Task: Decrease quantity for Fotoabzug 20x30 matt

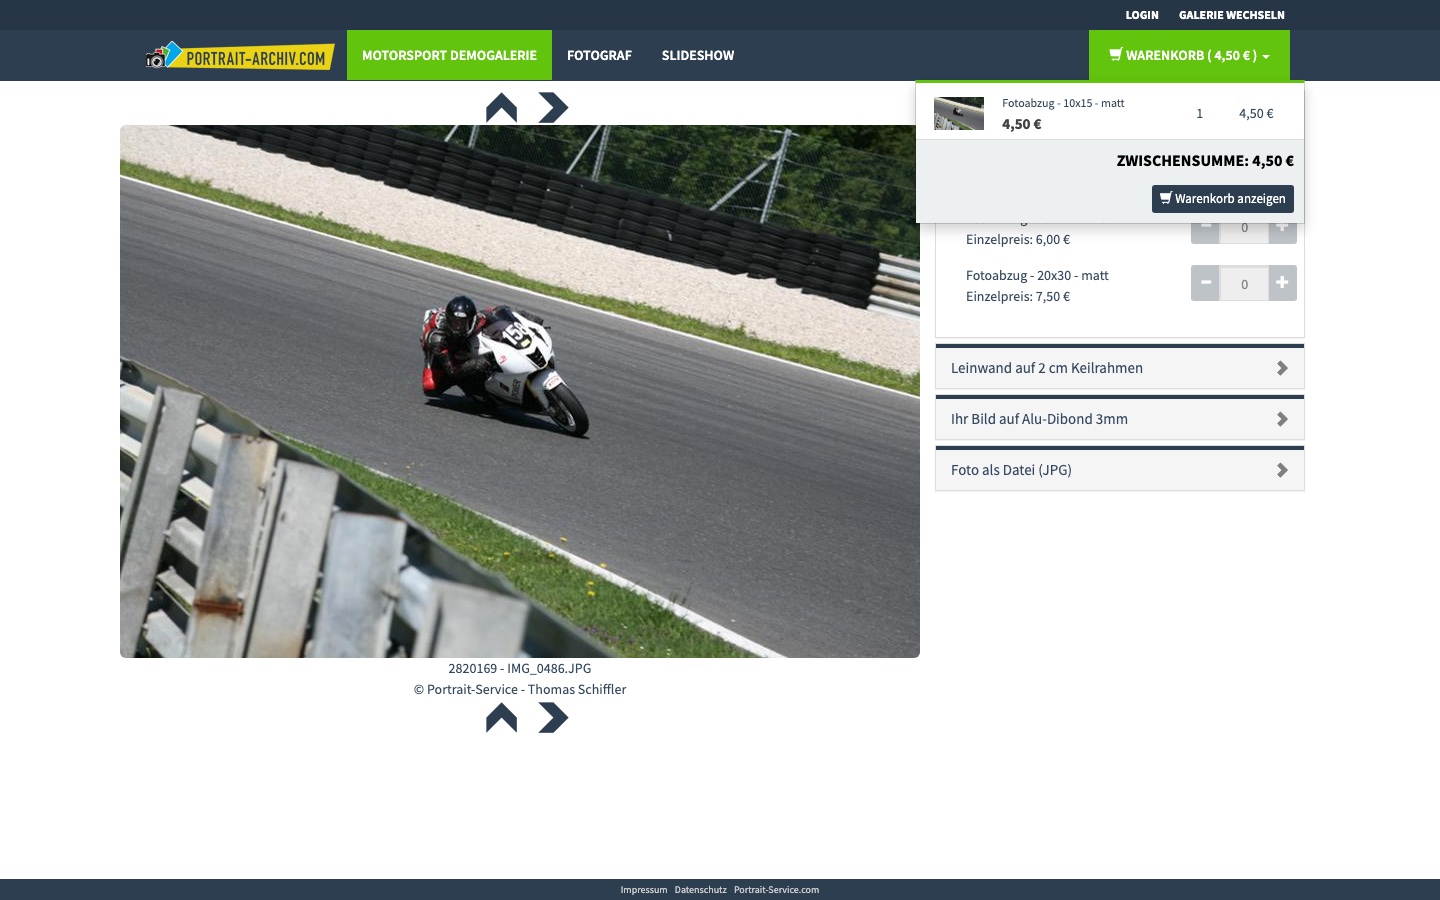Action: 1205,283
